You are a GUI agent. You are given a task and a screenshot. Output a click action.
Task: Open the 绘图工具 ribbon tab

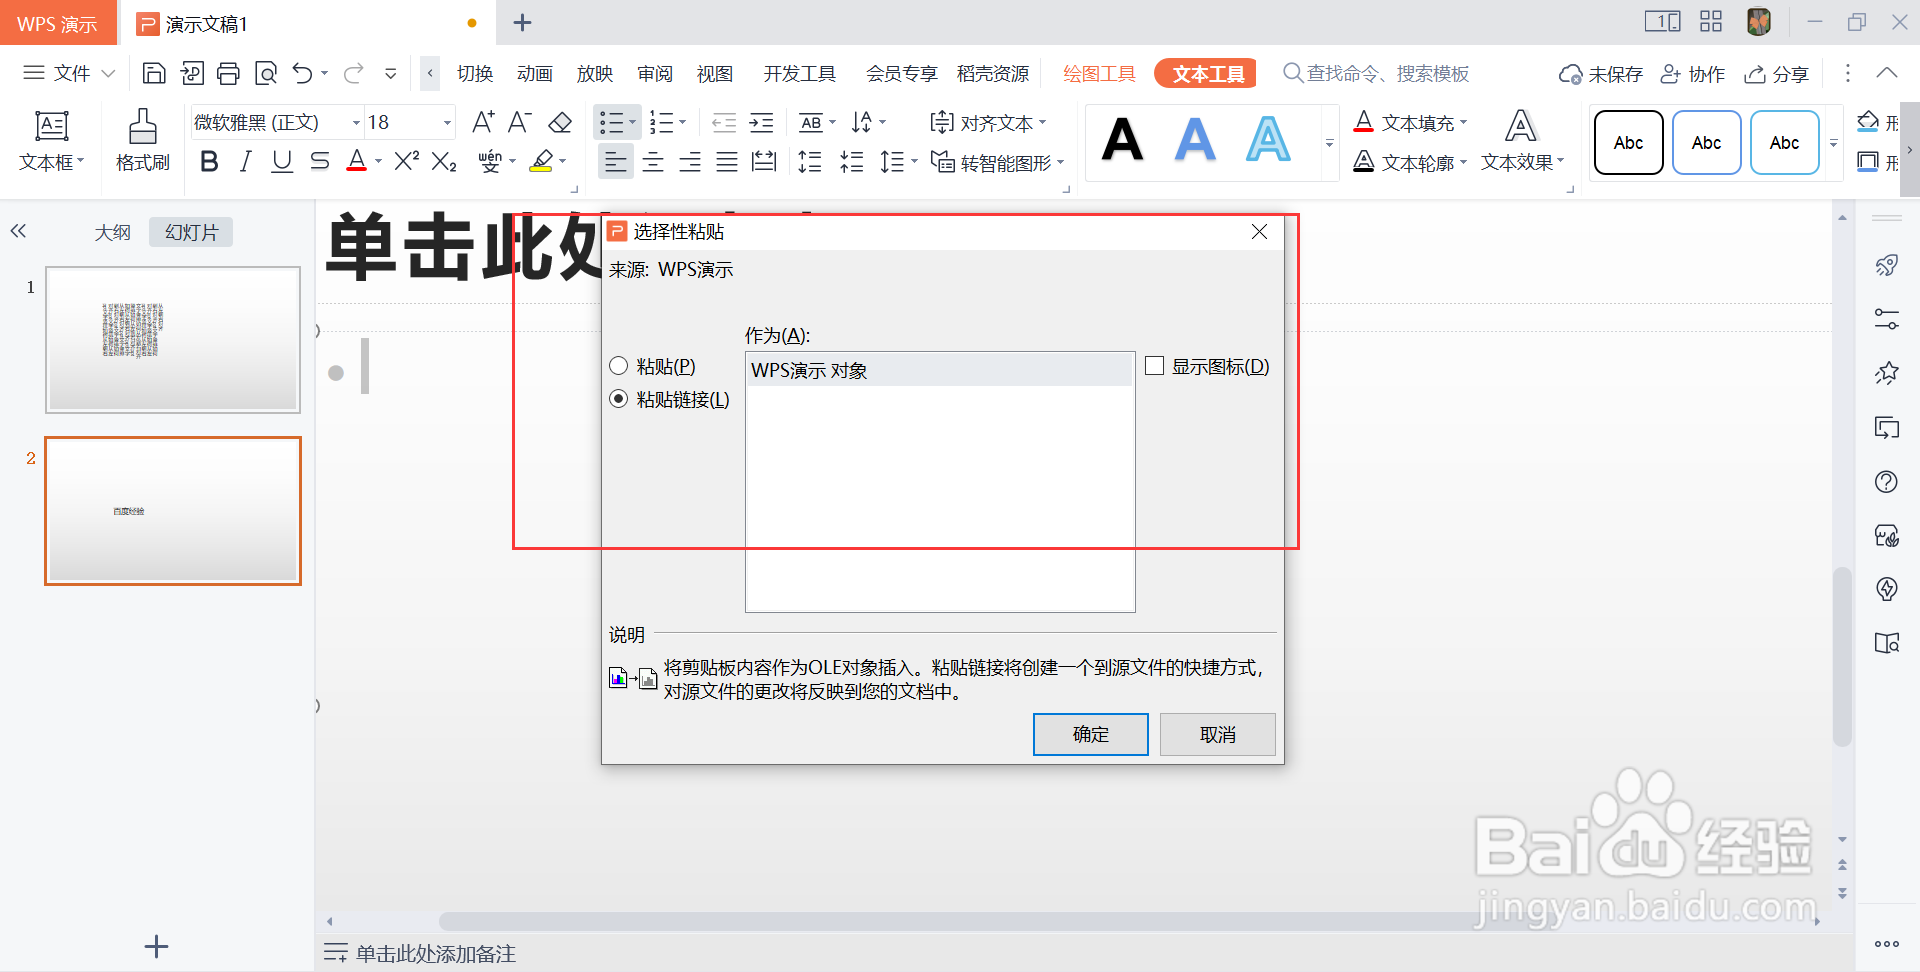click(1099, 73)
